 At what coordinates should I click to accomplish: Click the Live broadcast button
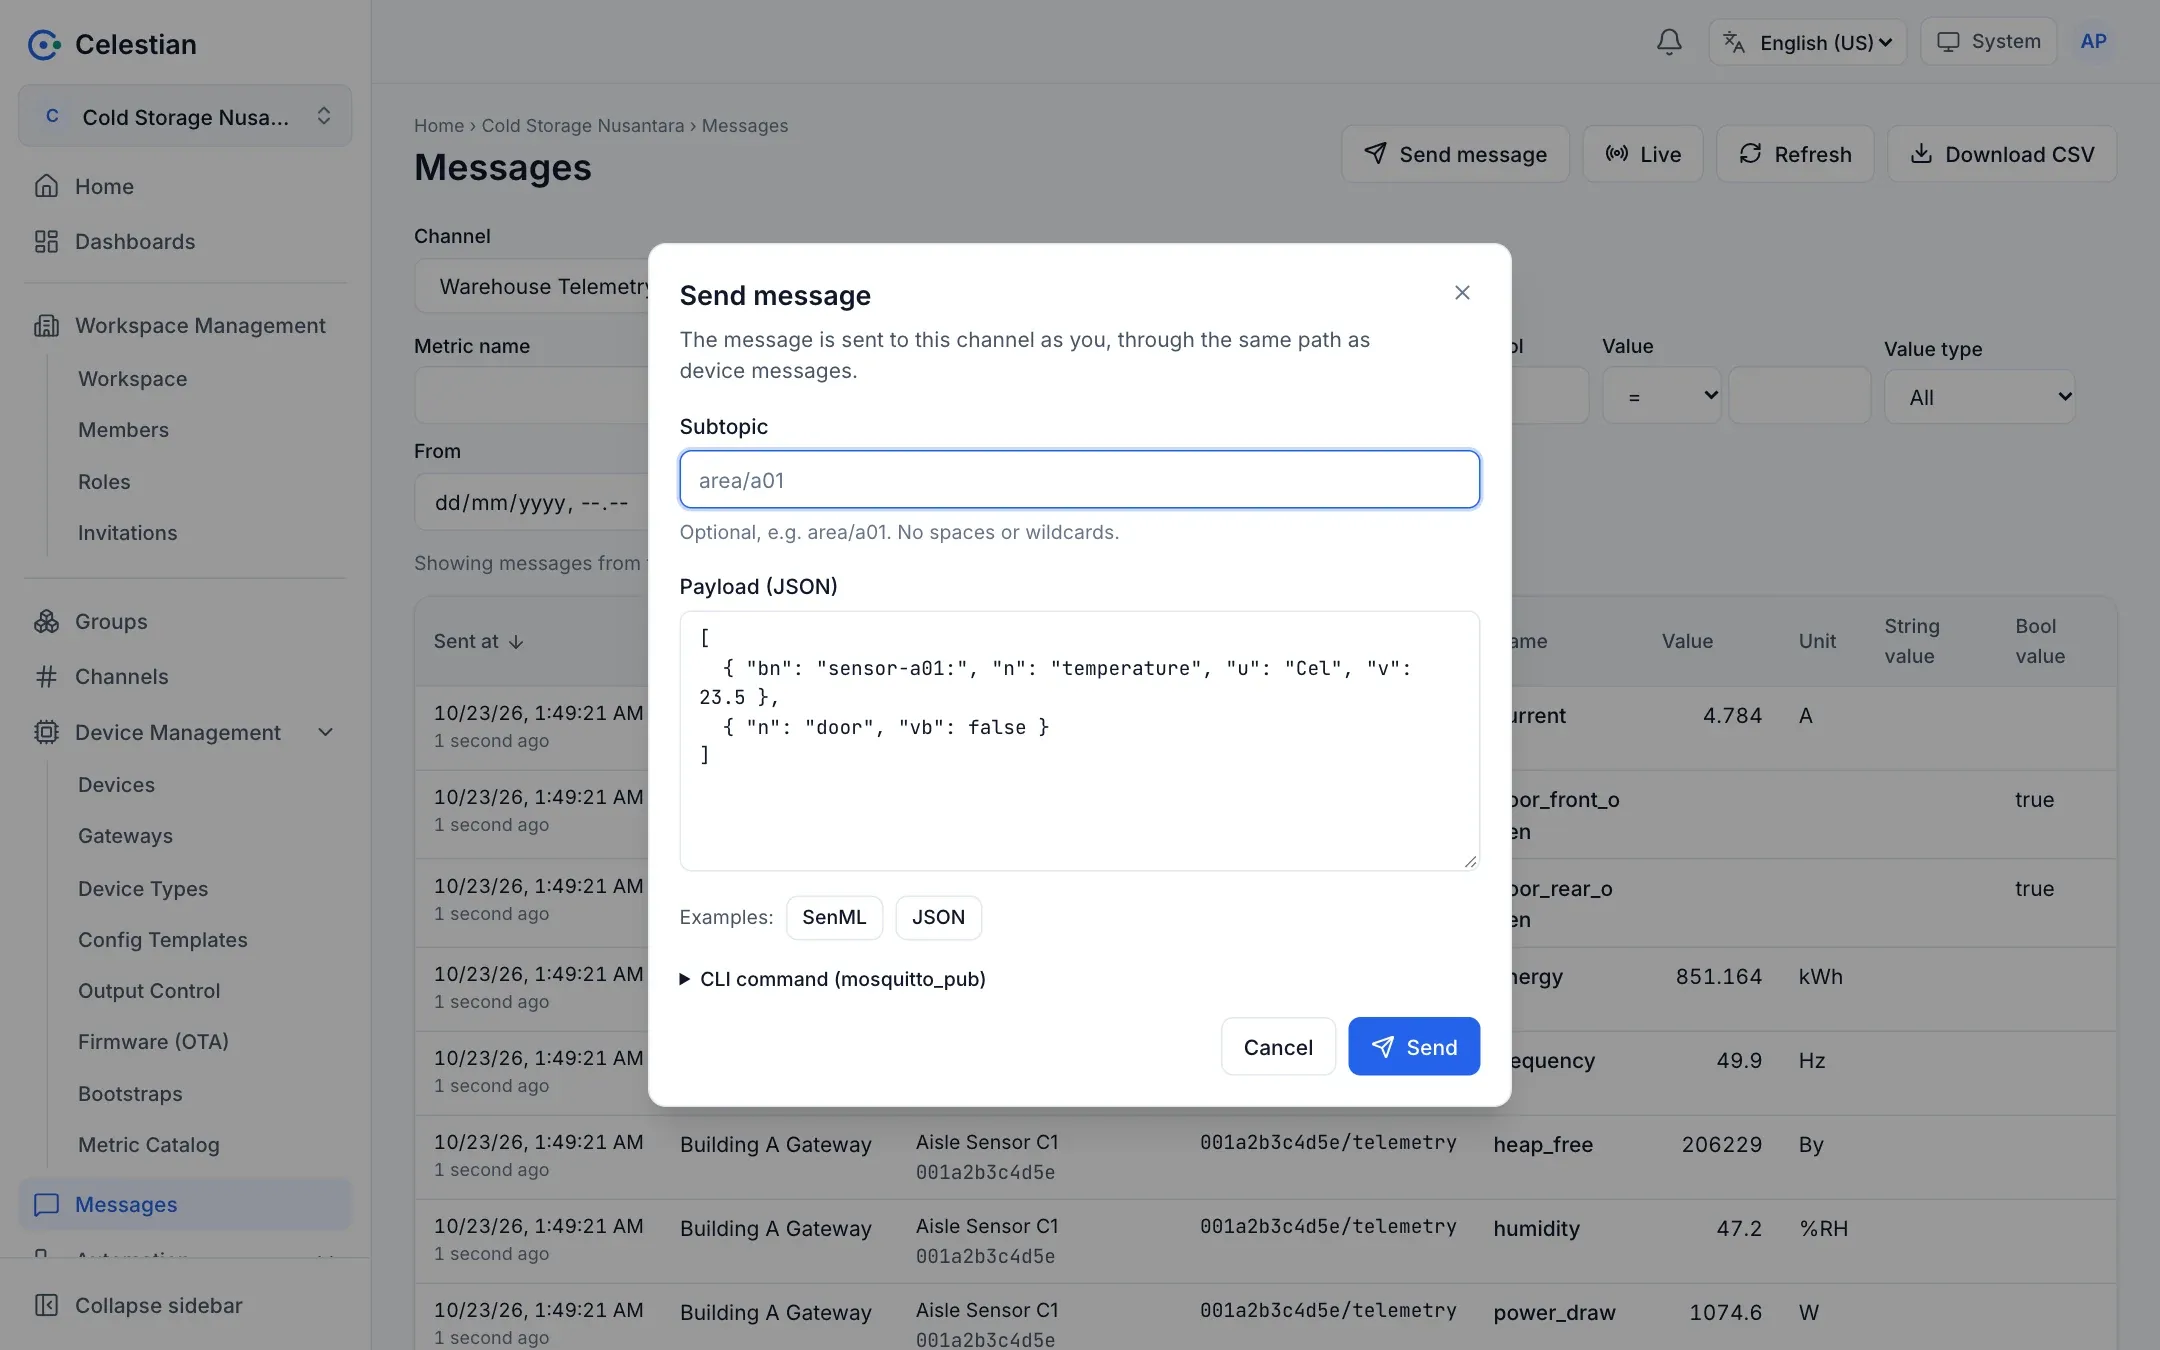[1642, 154]
